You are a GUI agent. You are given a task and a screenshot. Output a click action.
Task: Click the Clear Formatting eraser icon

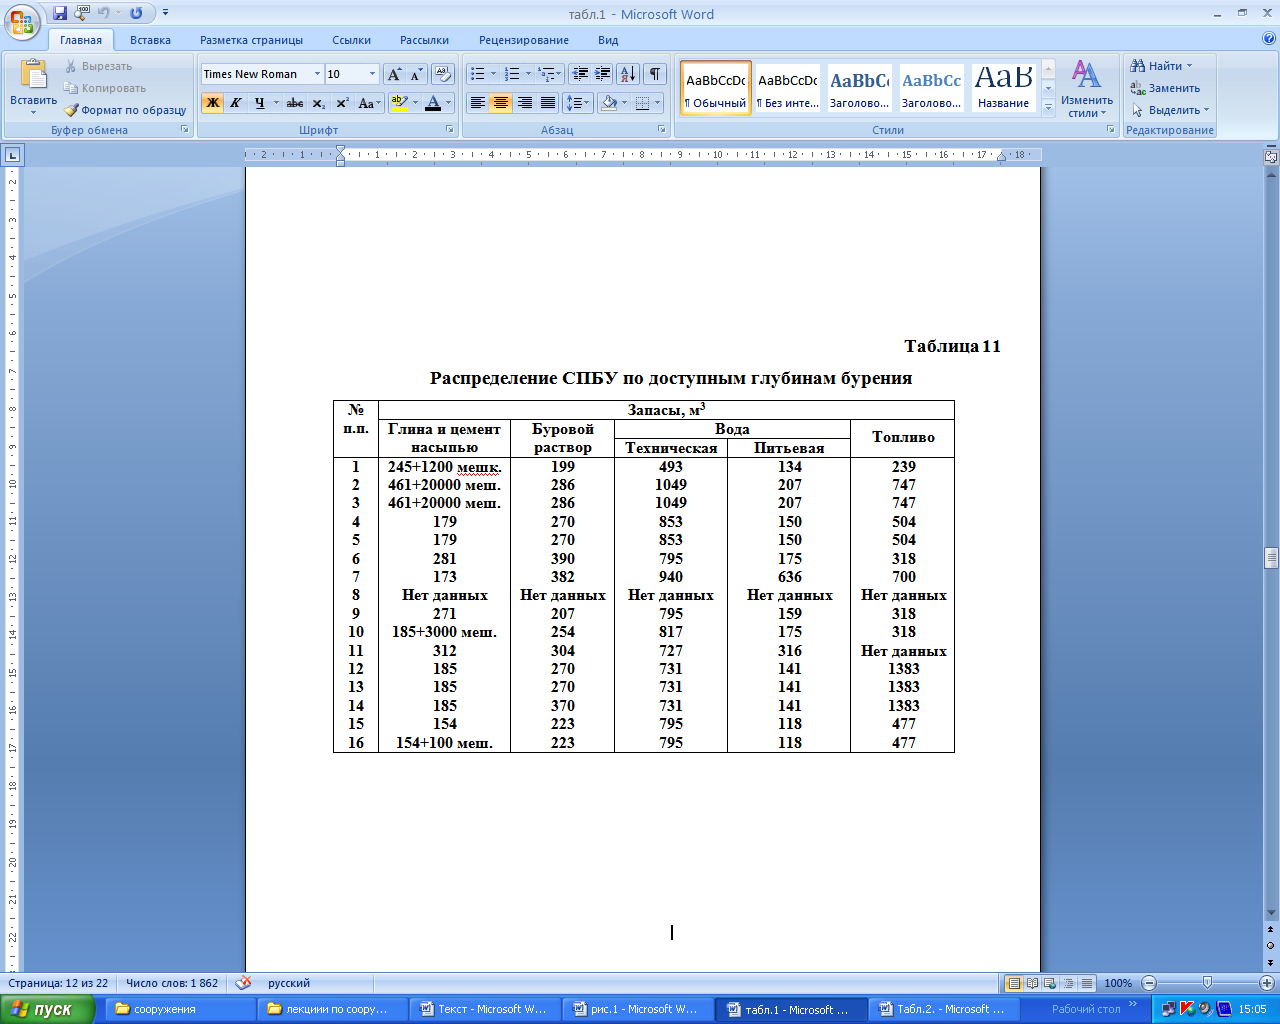point(444,74)
